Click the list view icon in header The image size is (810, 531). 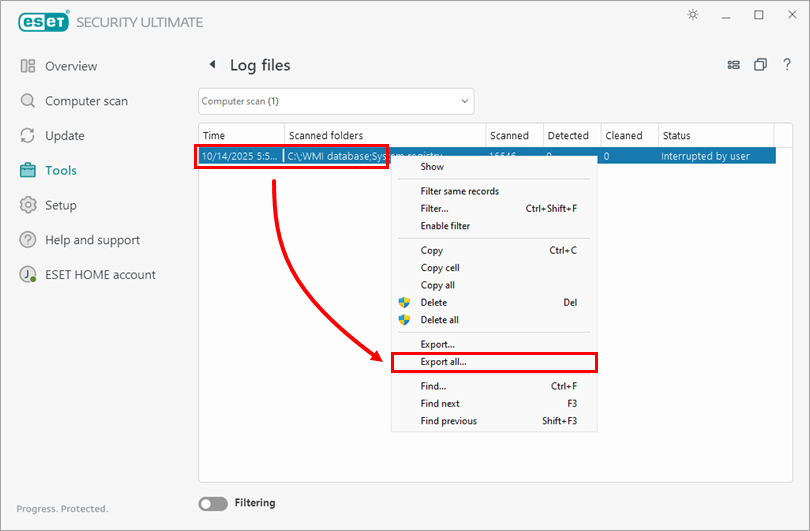click(734, 65)
